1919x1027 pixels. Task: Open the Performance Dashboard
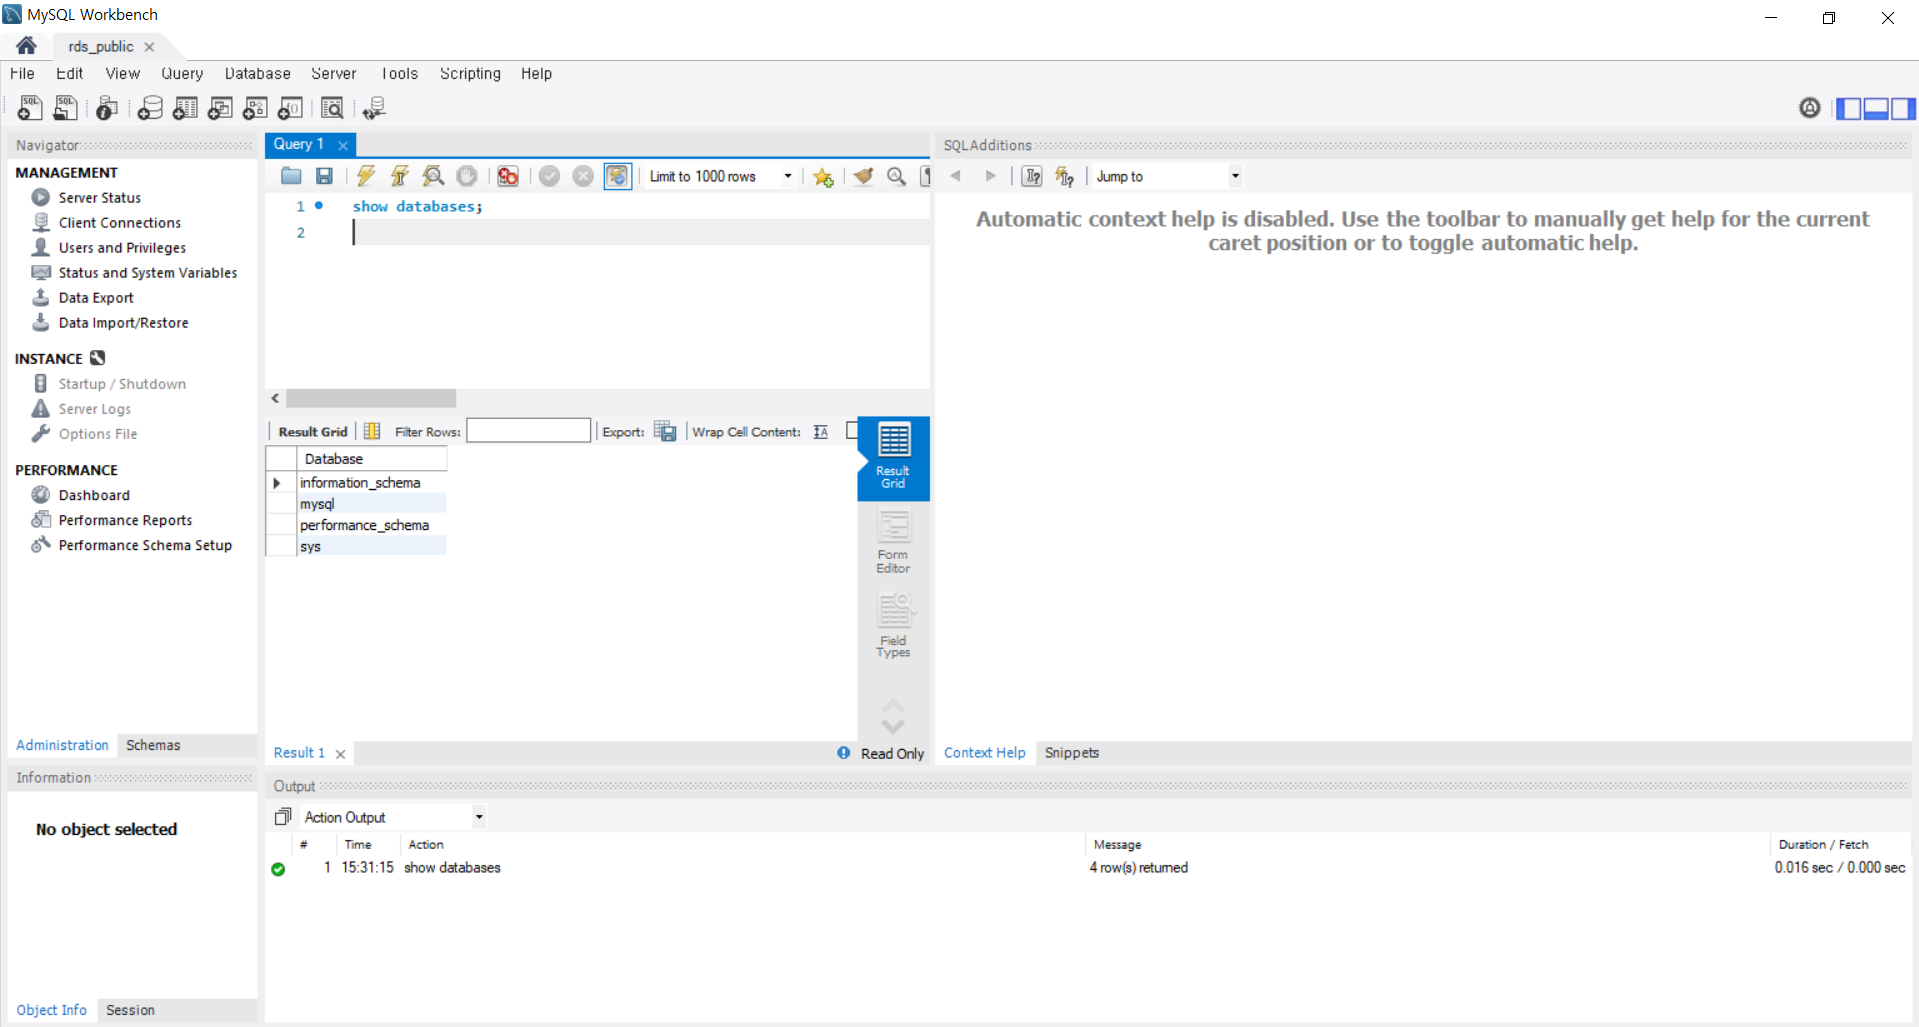[x=94, y=495]
